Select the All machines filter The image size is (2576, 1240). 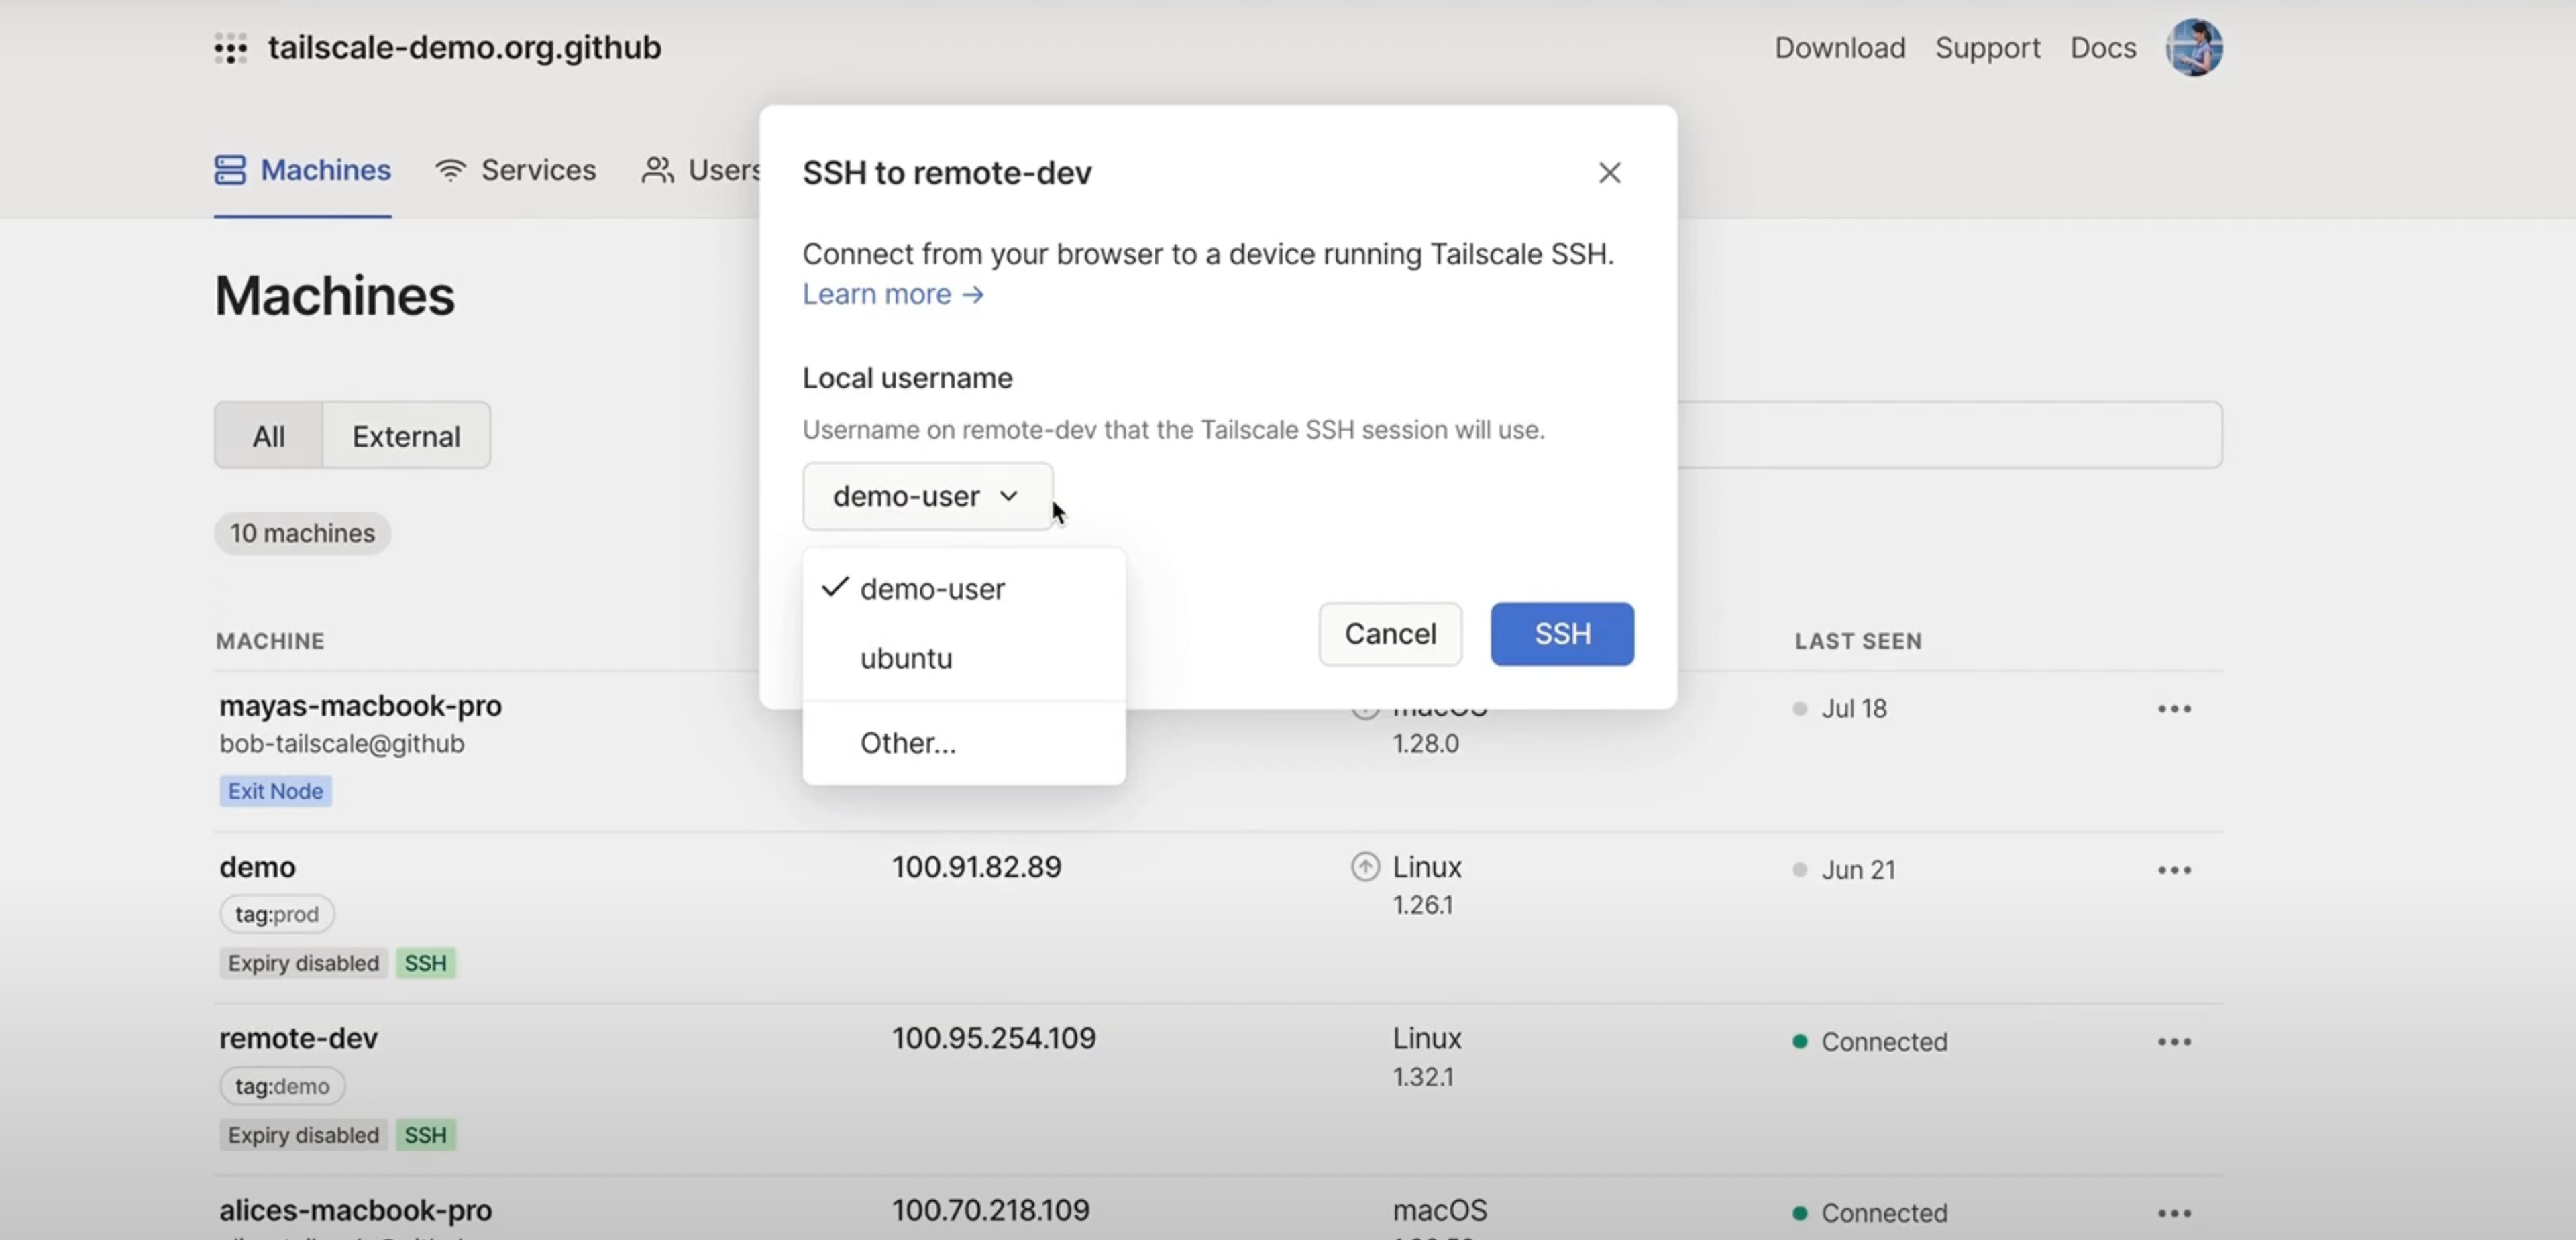[x=268, y=436]
